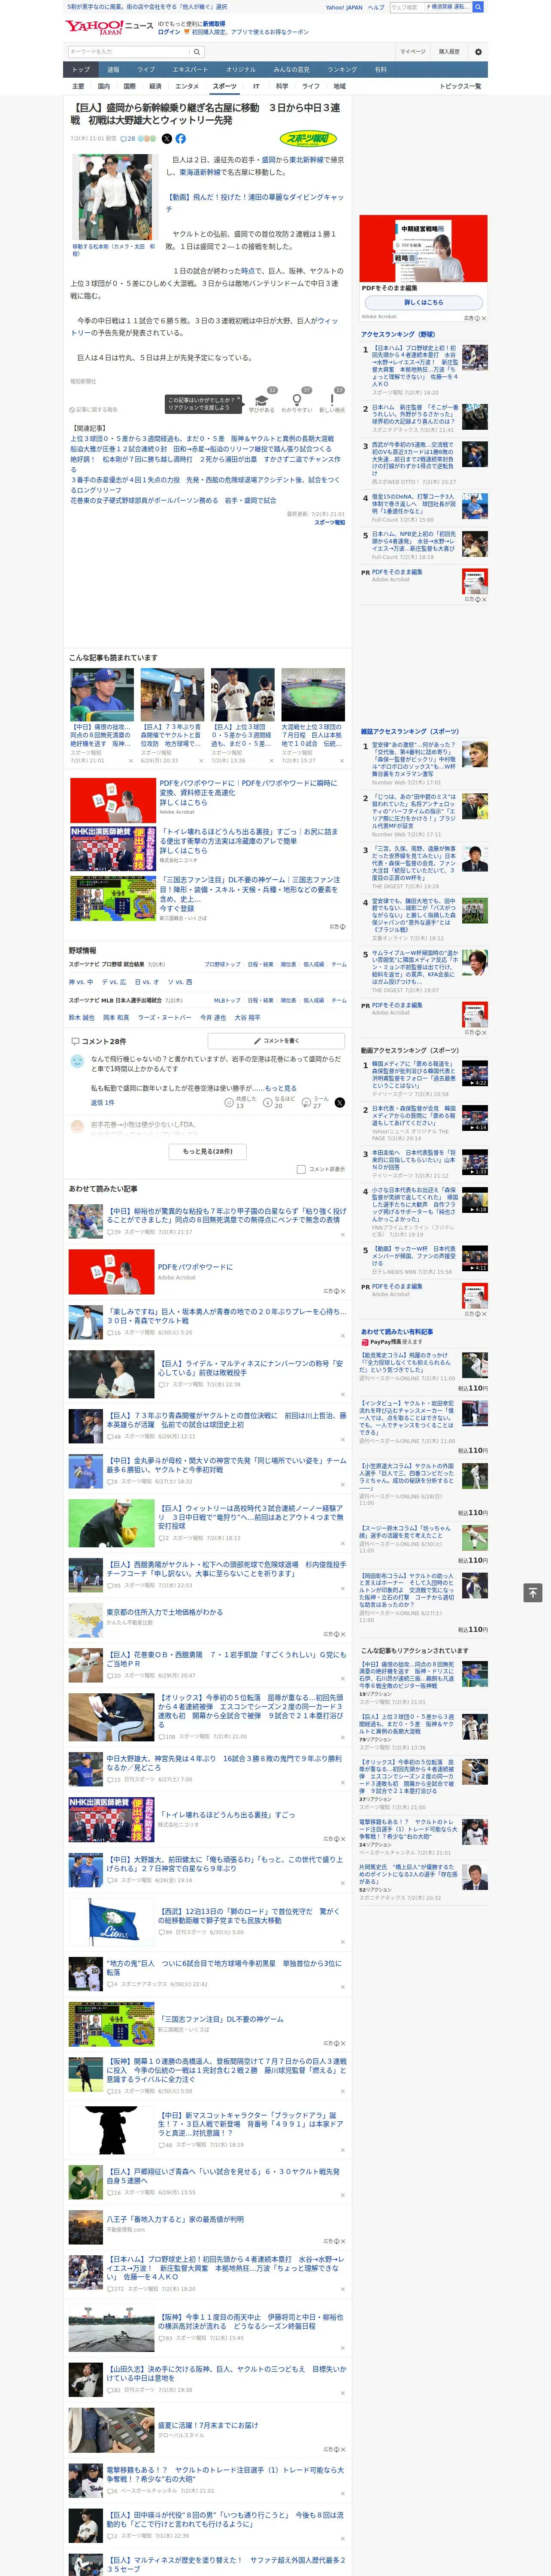This screenshot has height=2576, width=551.
Task: Open settings via the gear icon
Action: point(478,52)
